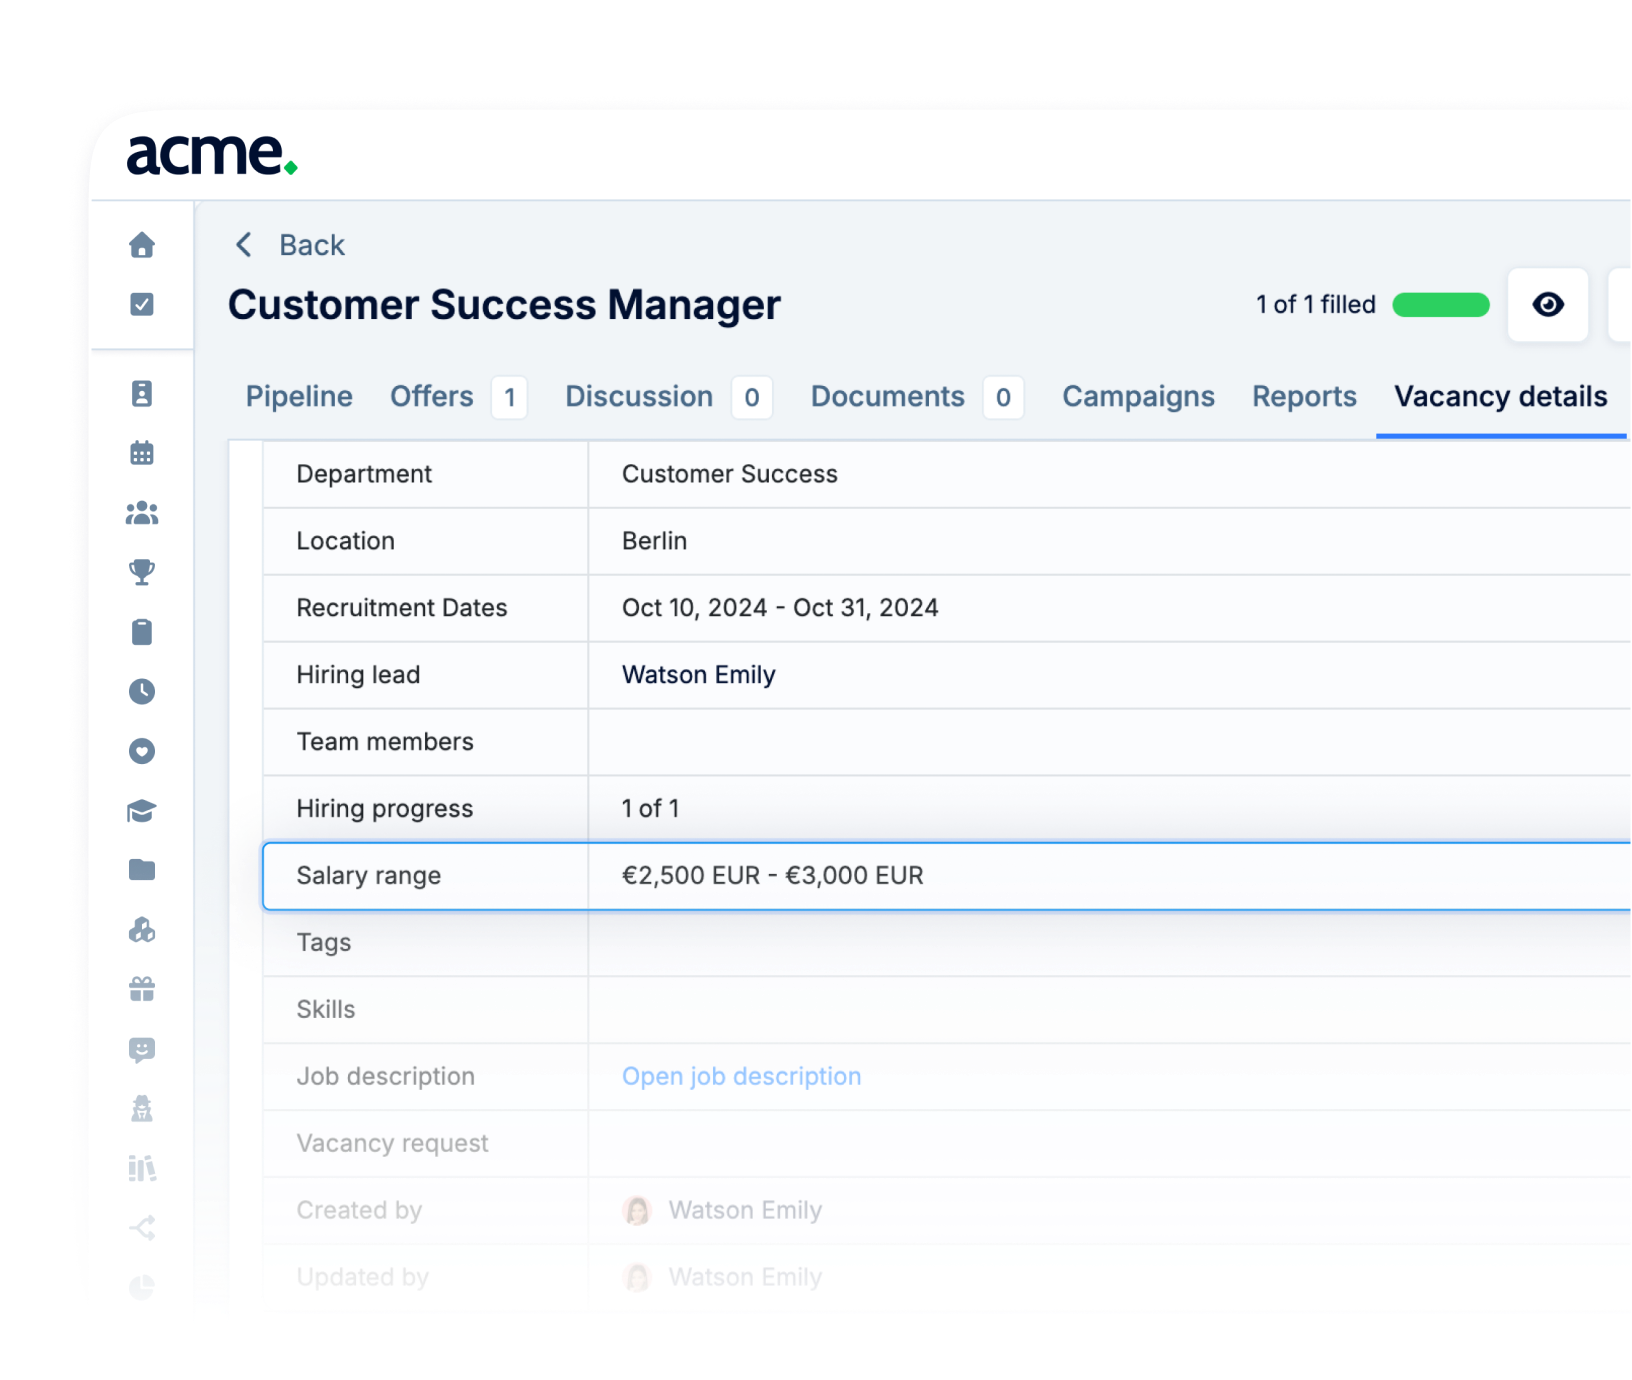This screenshot has width=1632, height=1380.
Task: Select the Team members people icon
Action: coord(141,513)
